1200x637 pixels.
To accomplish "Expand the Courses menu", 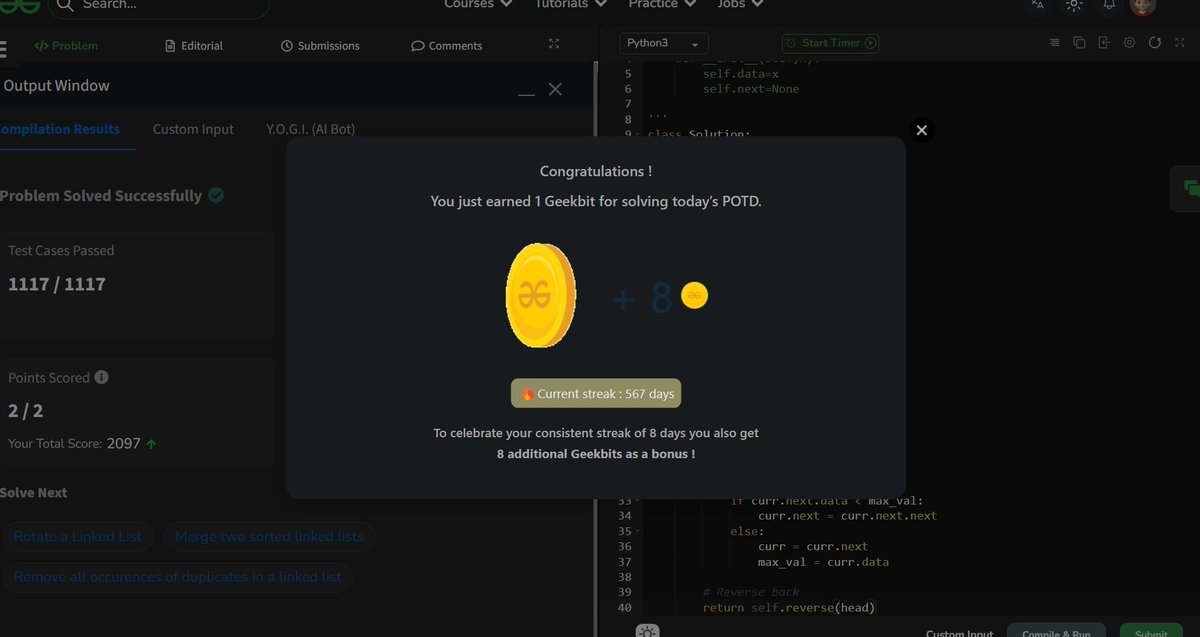I will tap(478, 4).
